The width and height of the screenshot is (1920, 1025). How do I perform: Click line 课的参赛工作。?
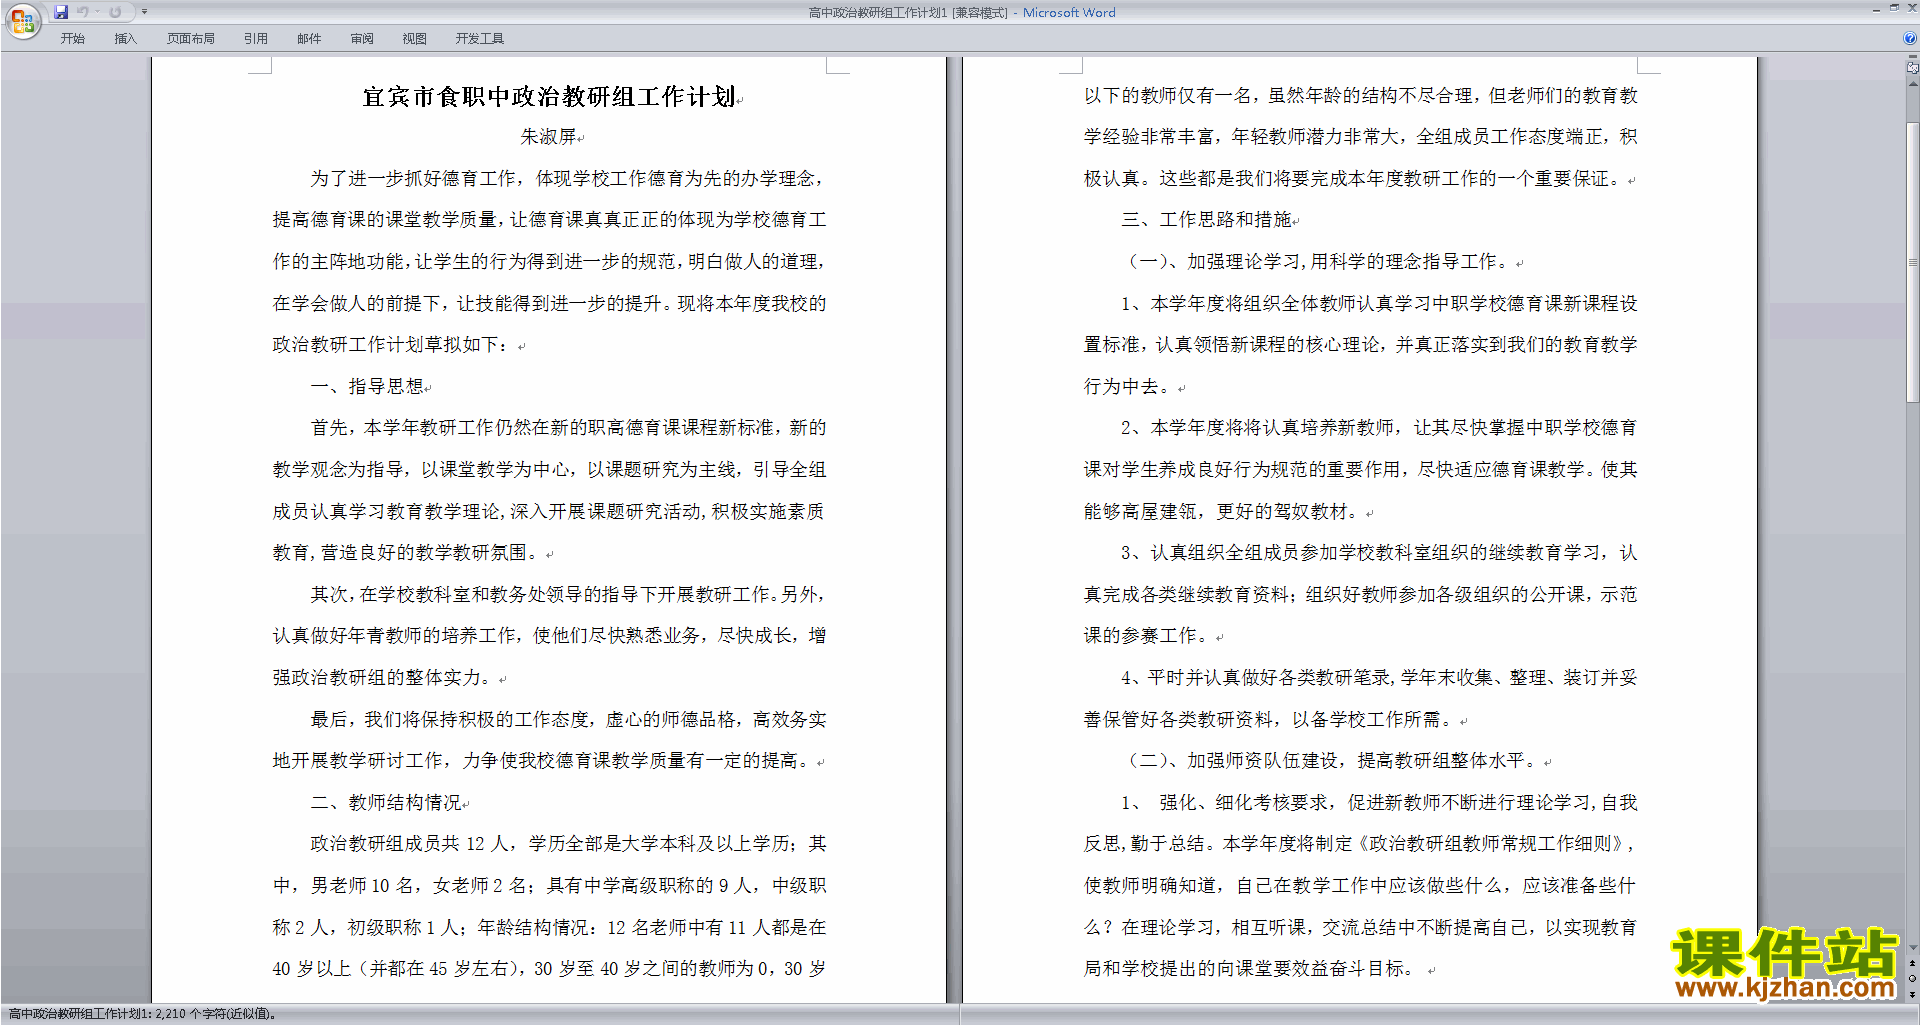click(1149, 636)
